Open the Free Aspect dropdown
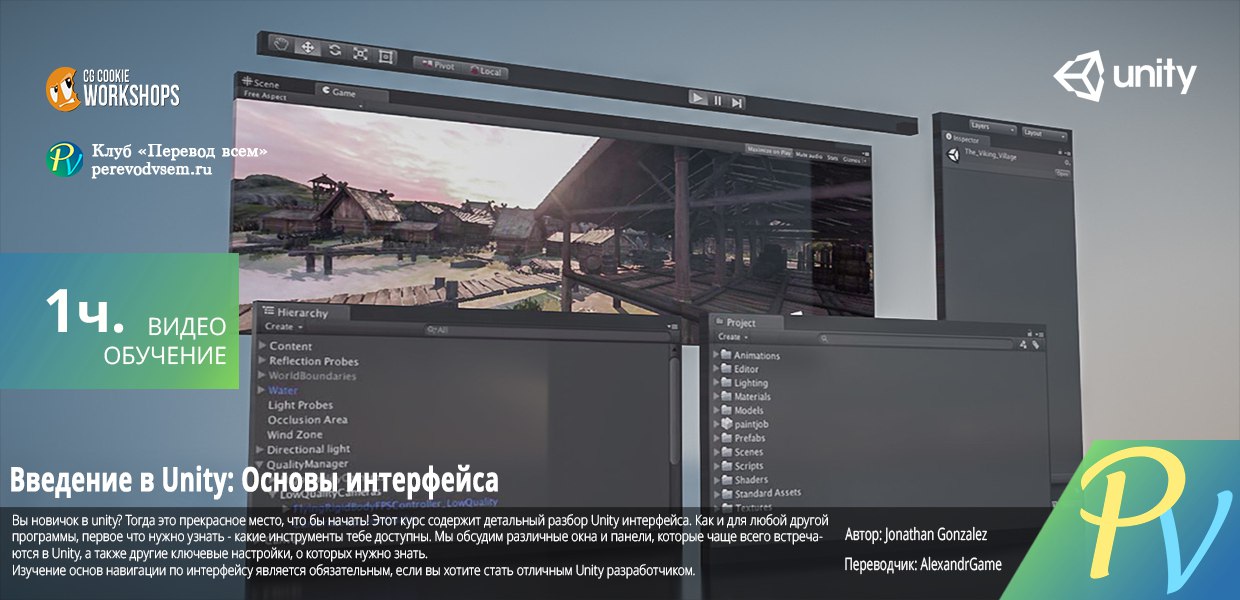 266,95
